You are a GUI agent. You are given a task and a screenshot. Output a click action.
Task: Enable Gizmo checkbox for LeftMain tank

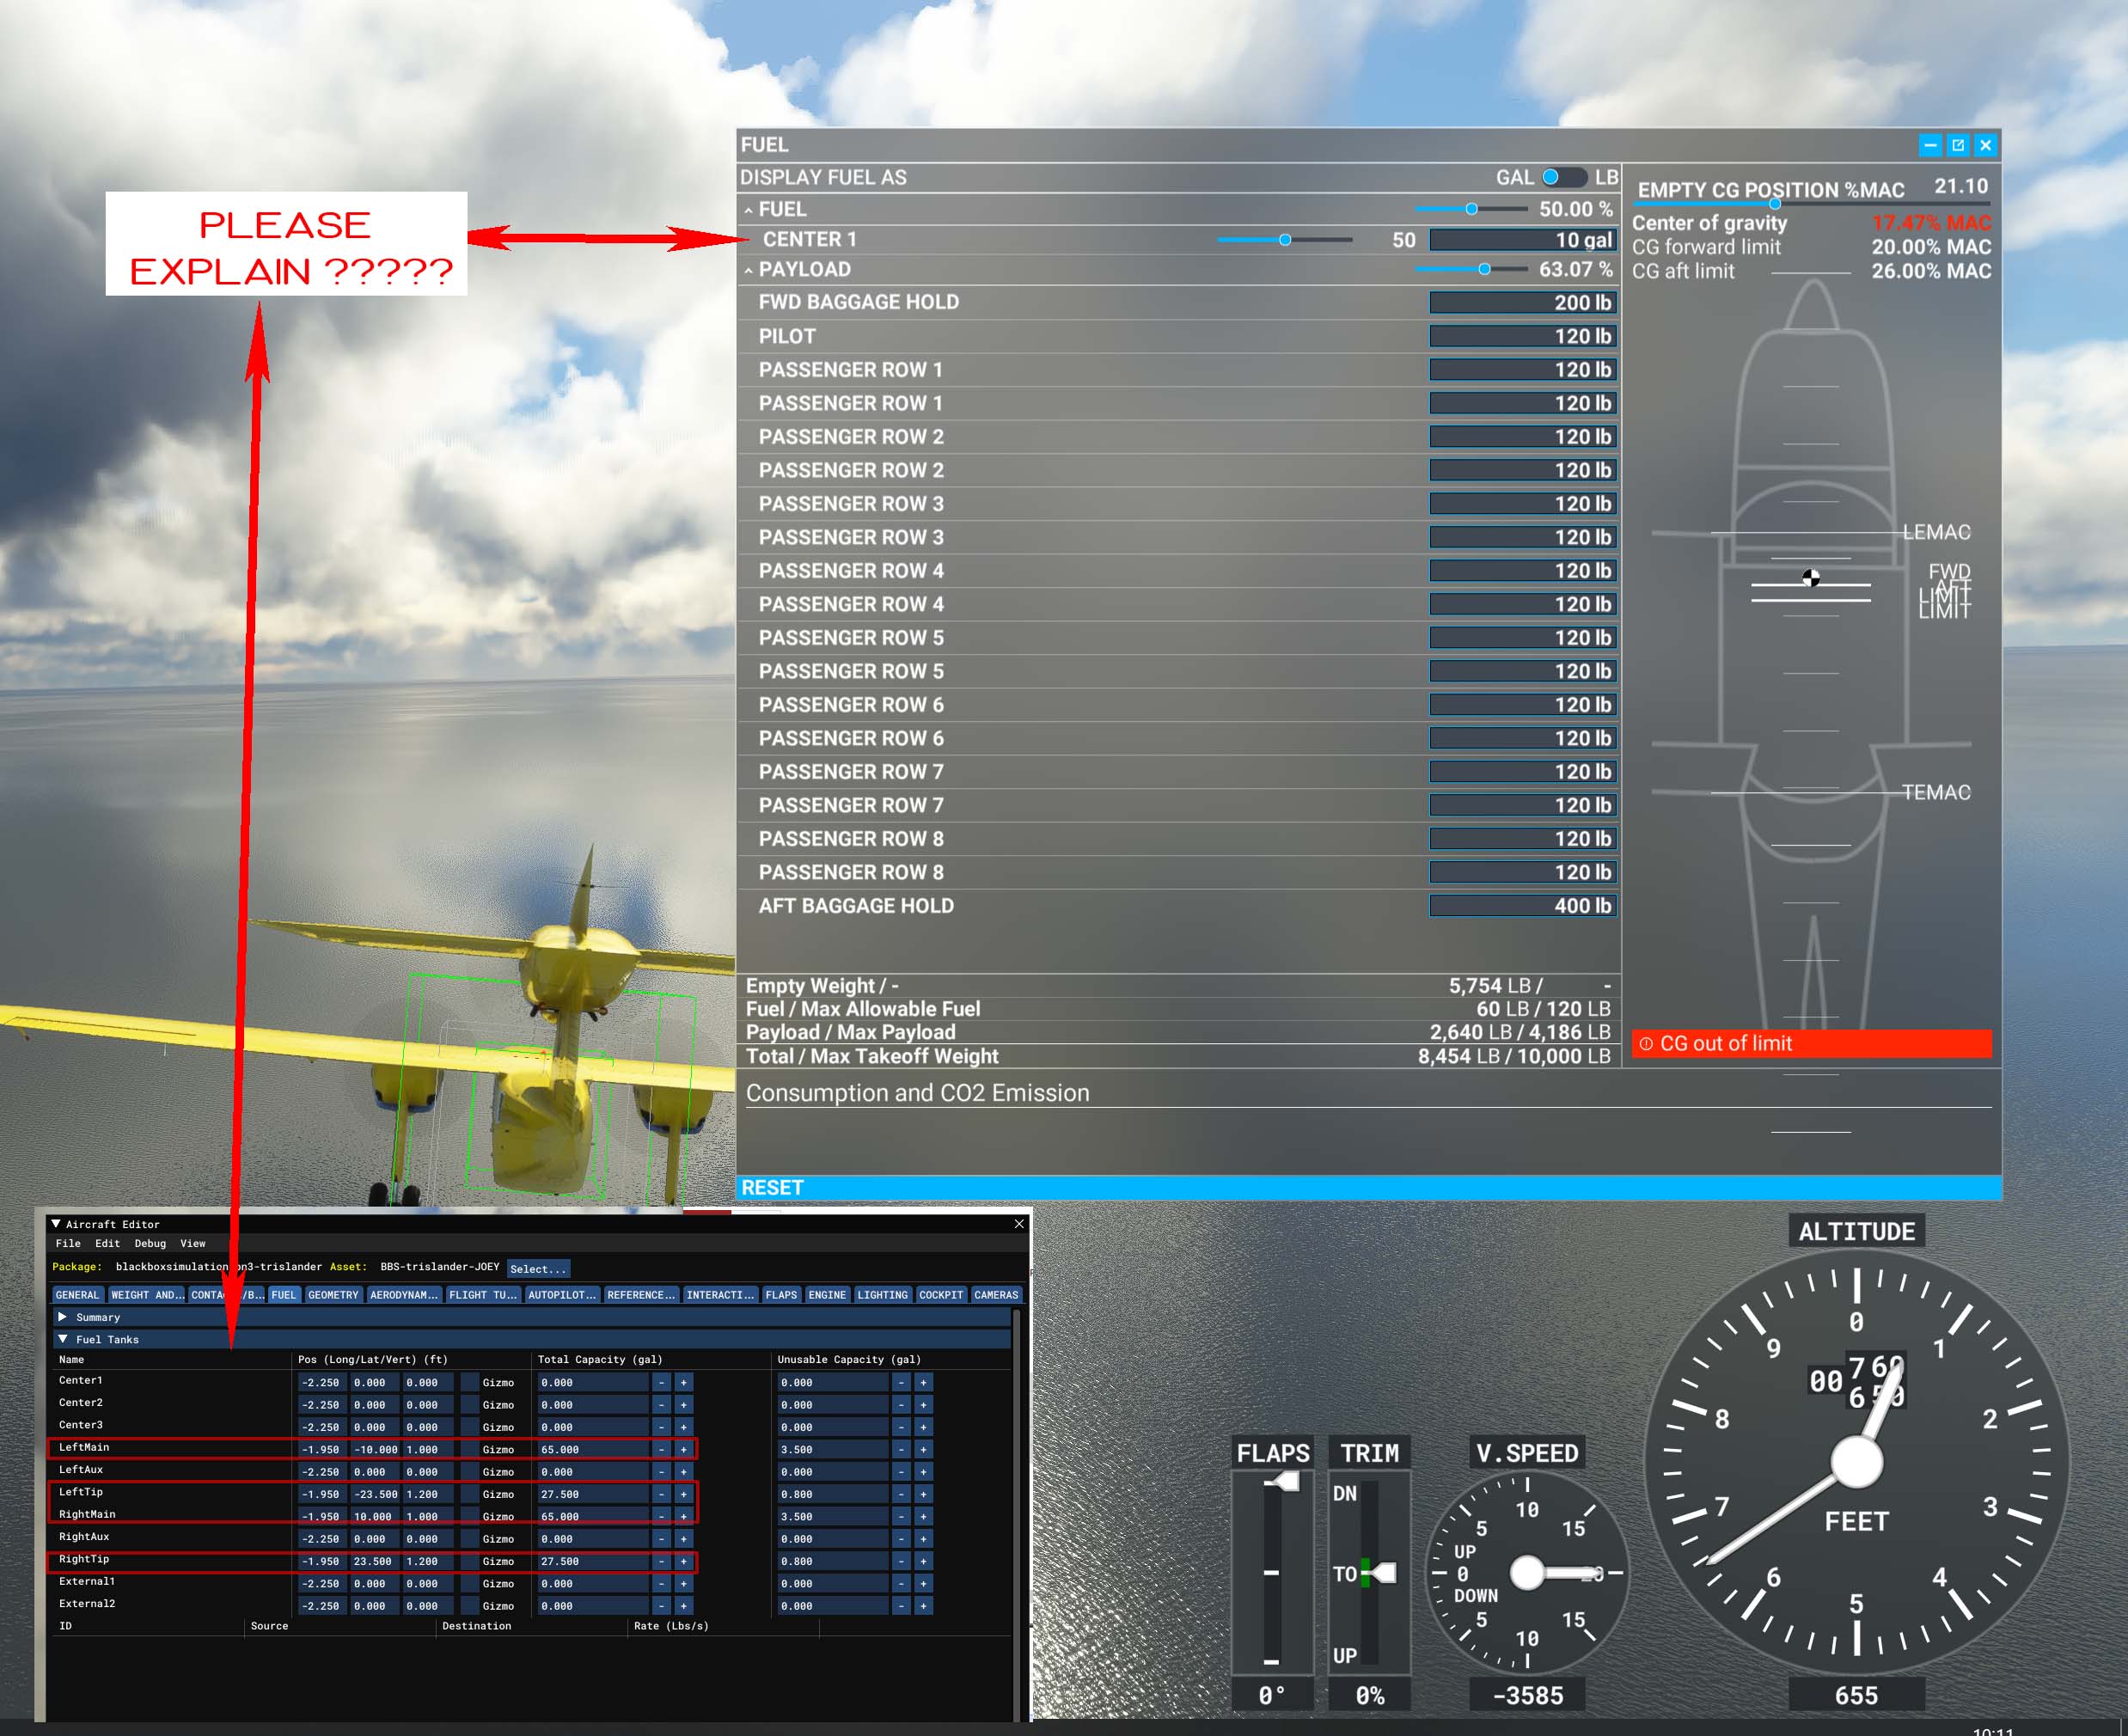pyautogui.click(x=468, y=1449)
